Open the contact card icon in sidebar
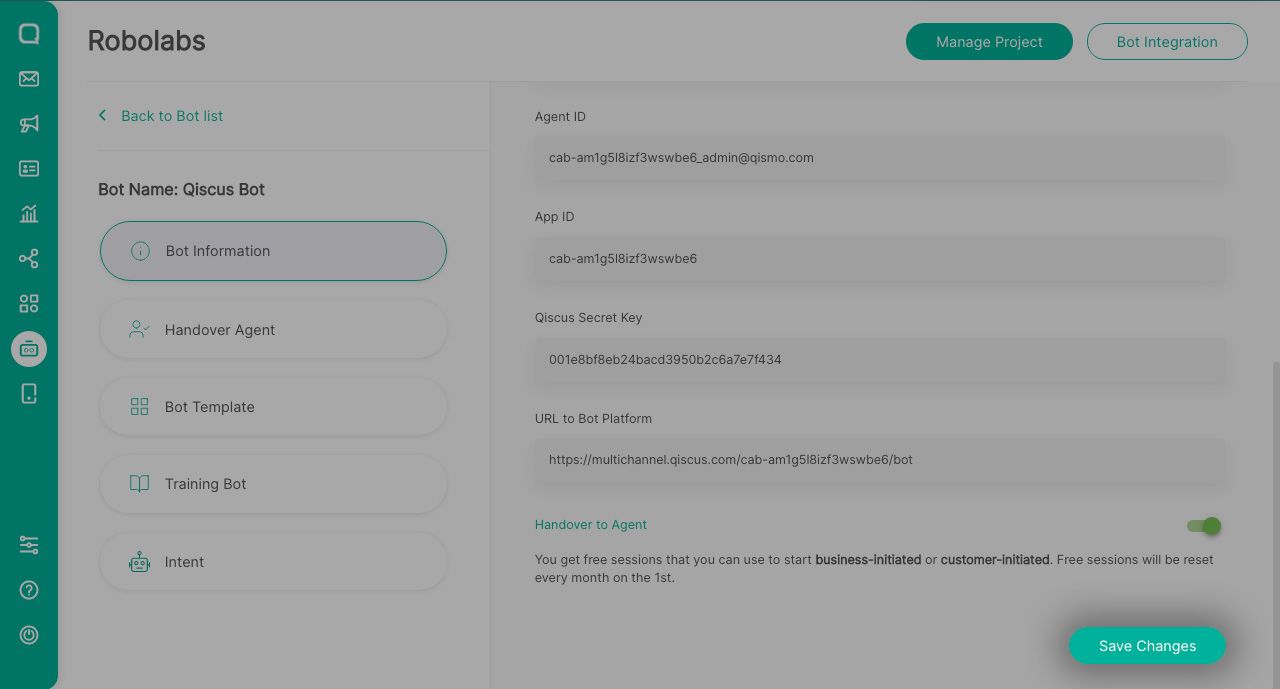Screen dimensions: 1280x689 29,169
